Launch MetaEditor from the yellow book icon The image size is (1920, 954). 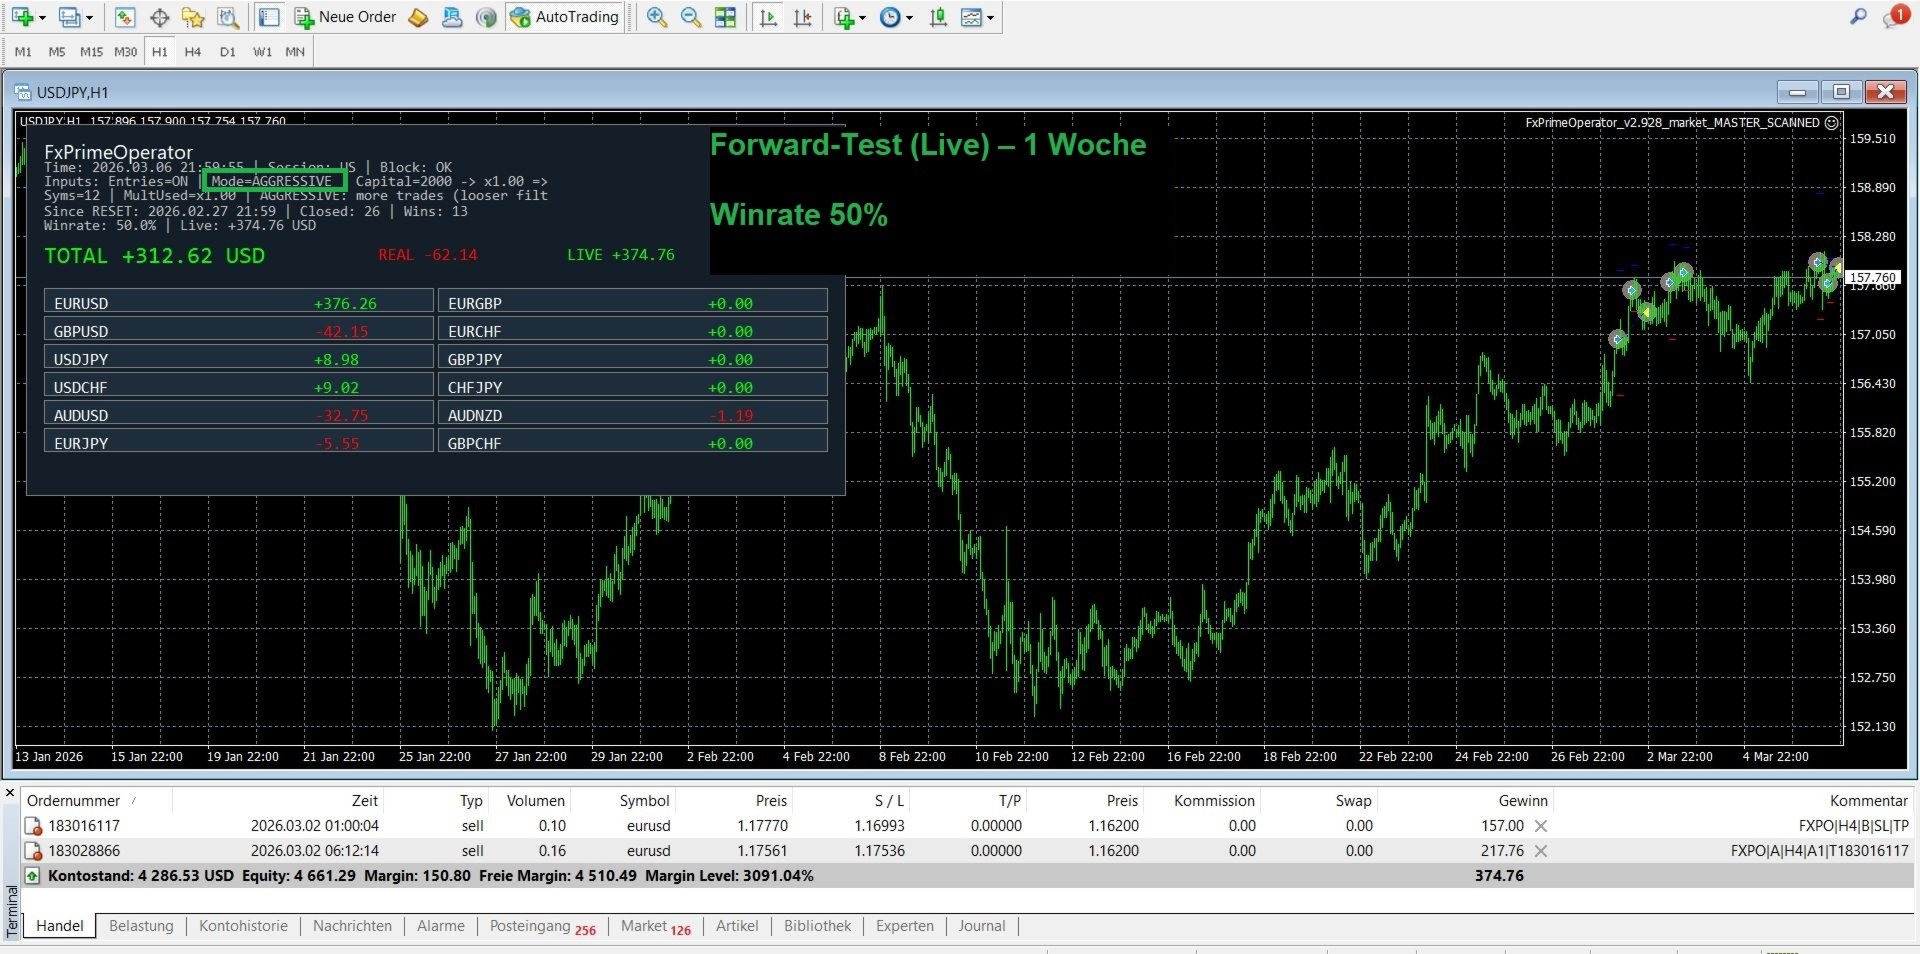(x=419, y=17)
